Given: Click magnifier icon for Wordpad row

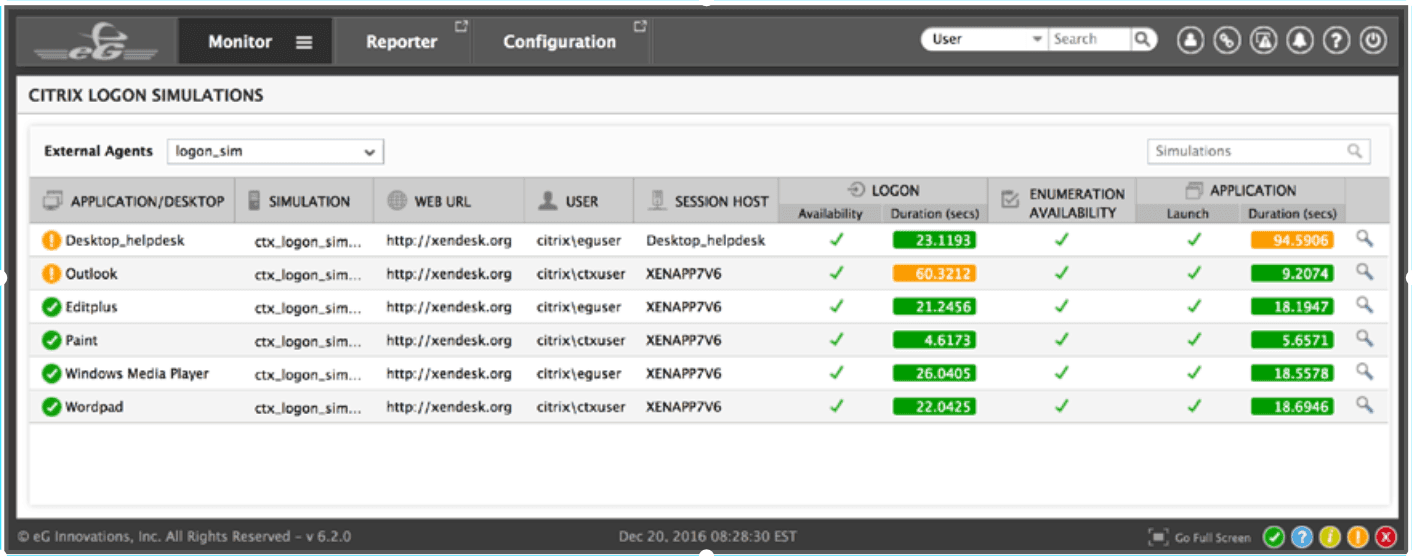Looking at the screenshot, I should coord(1364,404).
